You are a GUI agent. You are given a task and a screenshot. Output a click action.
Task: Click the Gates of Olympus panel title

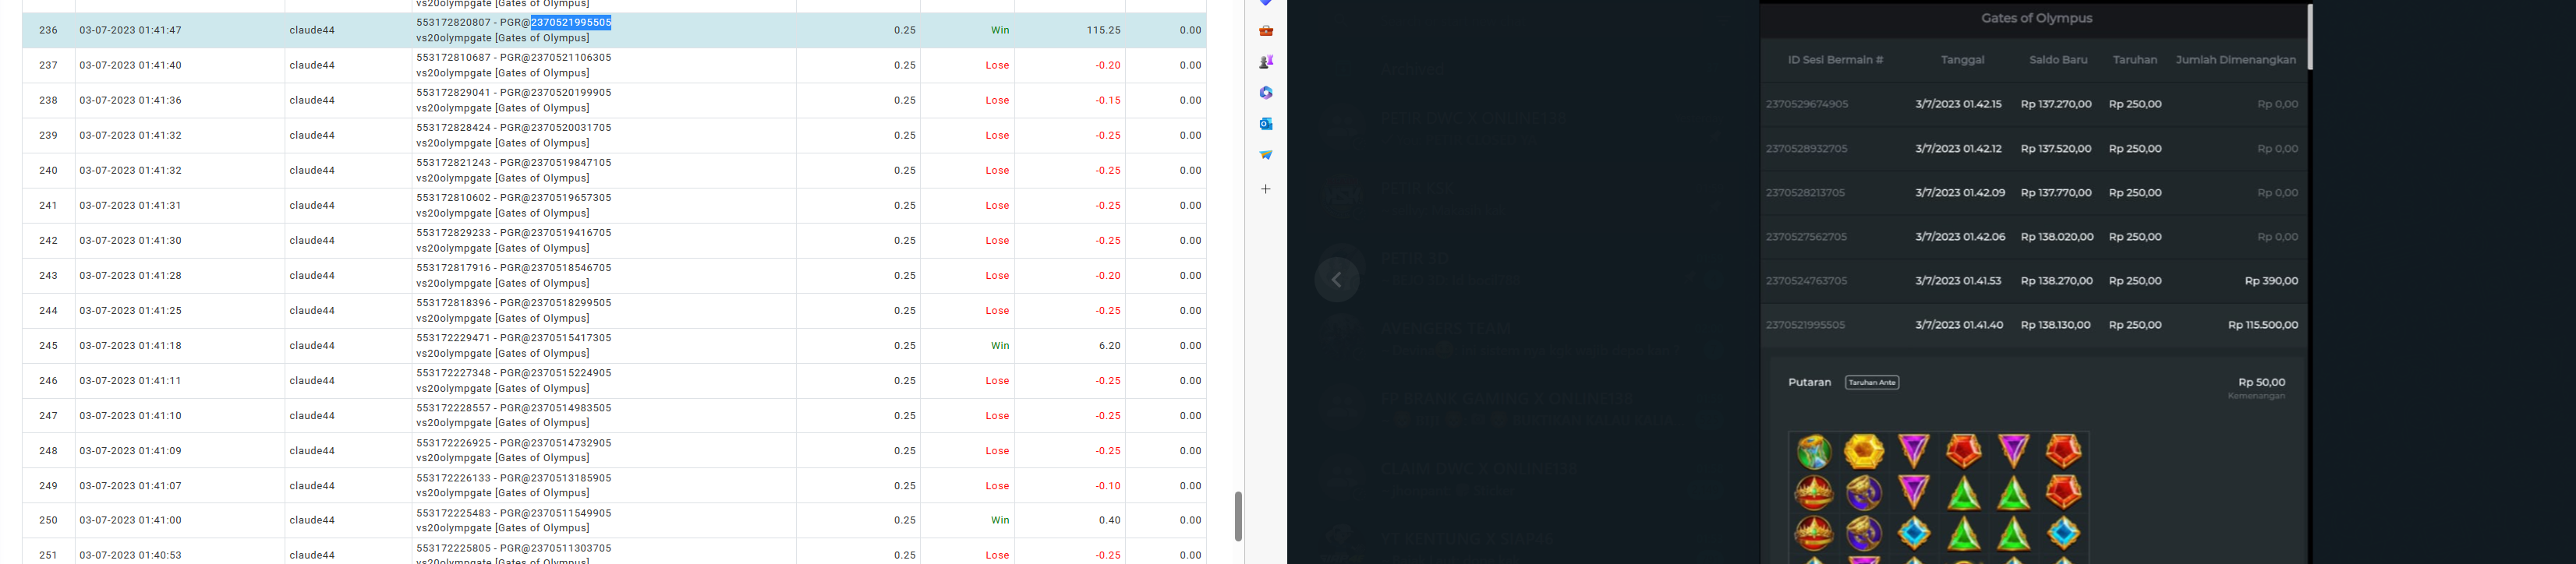2036,18
